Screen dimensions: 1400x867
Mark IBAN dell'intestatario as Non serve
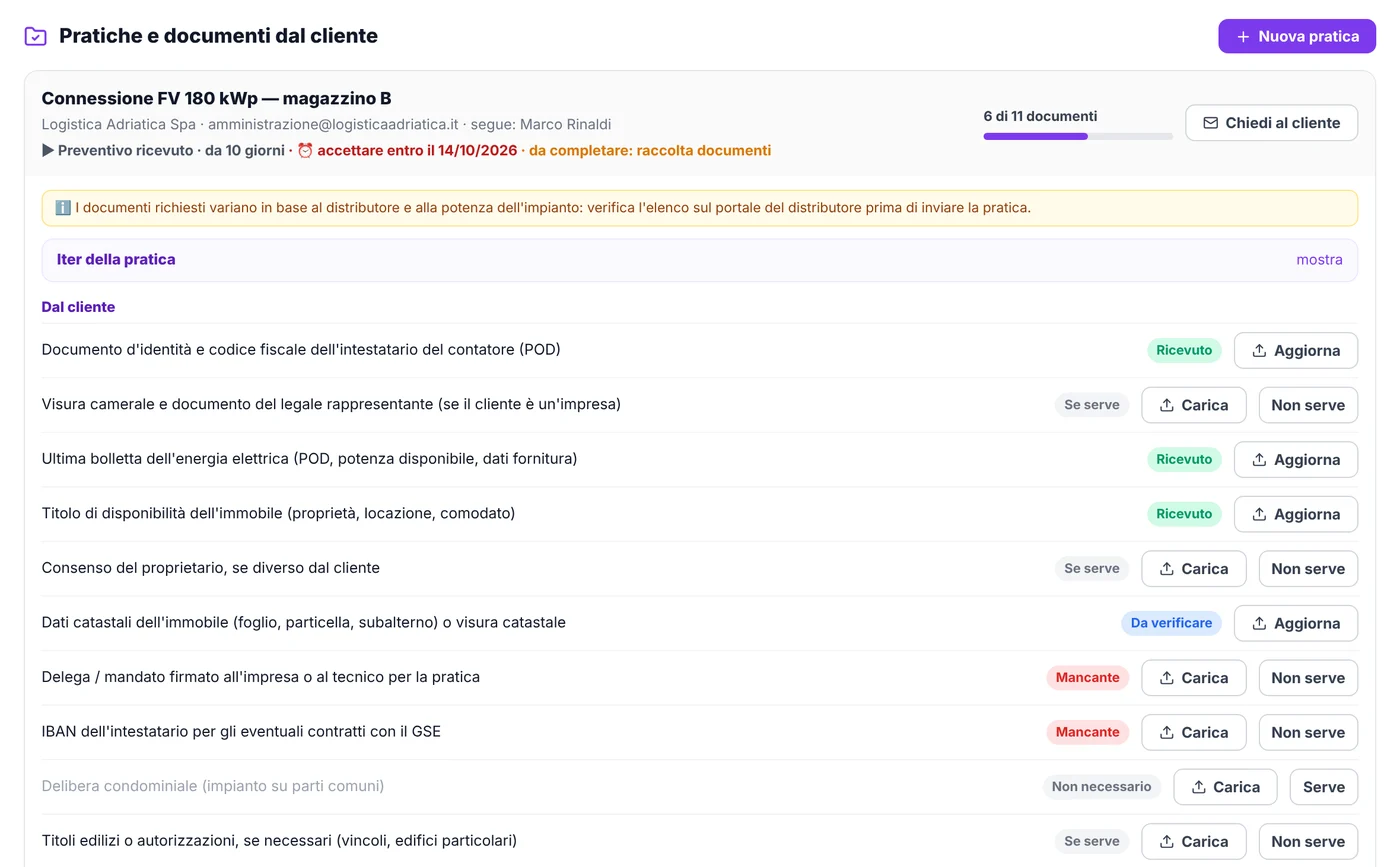pos(1308,732)
